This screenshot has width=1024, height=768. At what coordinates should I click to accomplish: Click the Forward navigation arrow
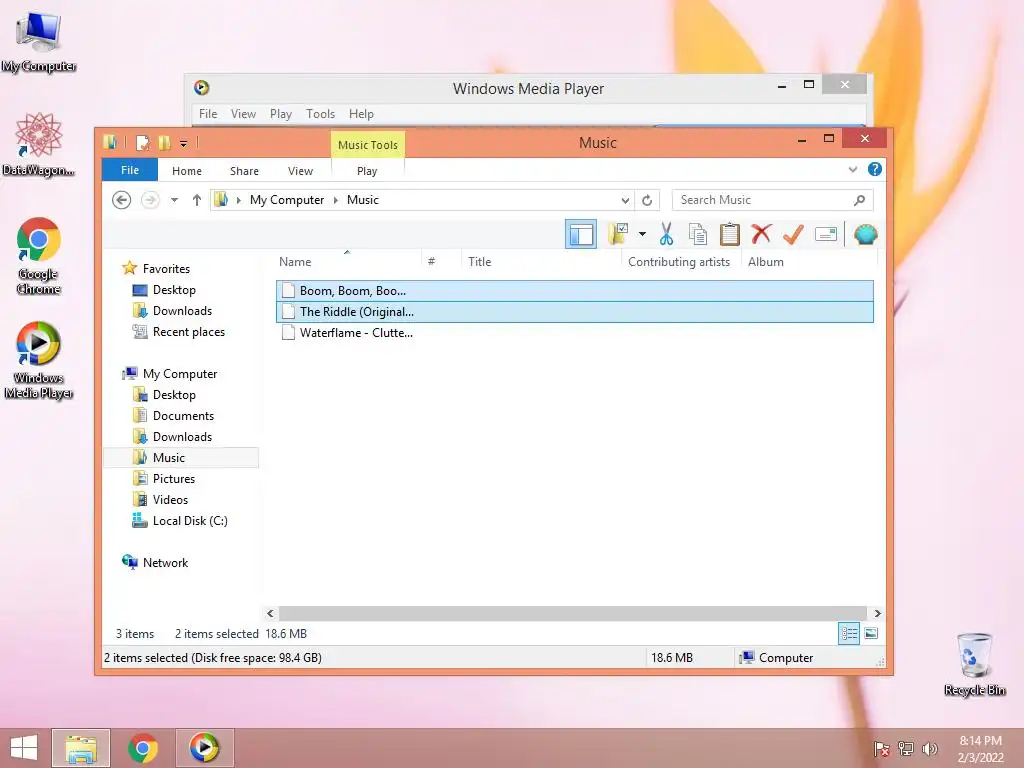coord(150,200)
